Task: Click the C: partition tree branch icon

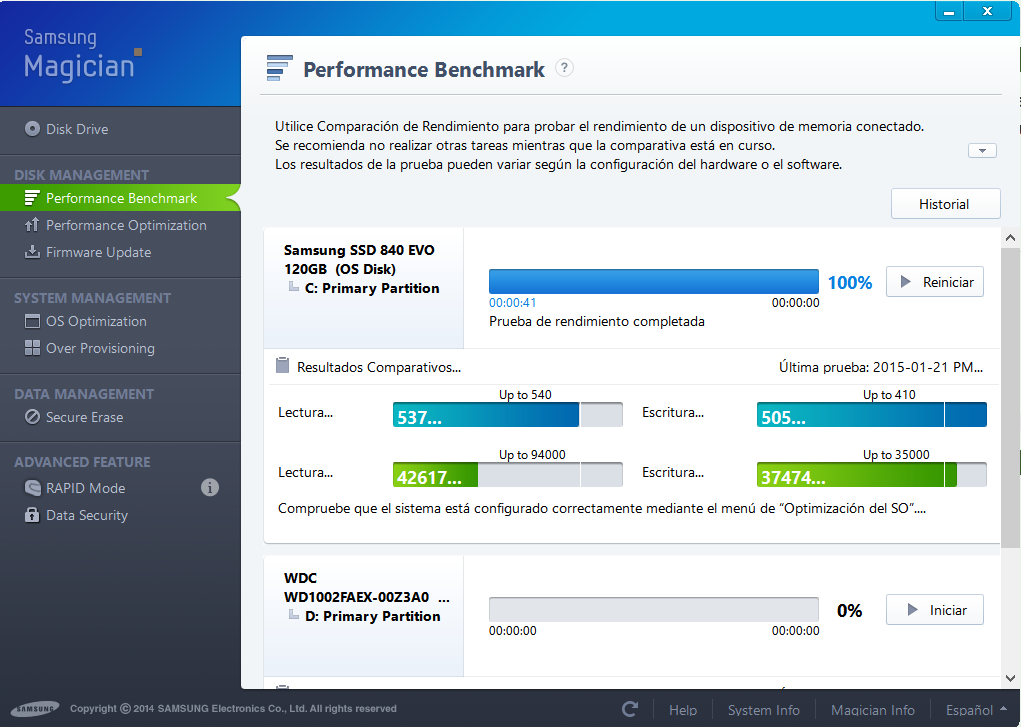Action: pyautogui.click(x=294, y=287)
